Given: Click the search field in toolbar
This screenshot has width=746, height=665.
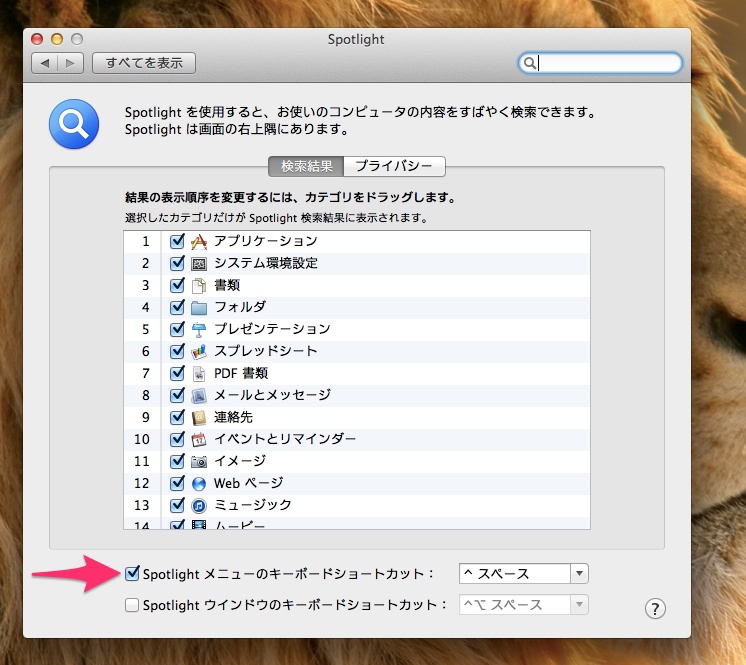Looking at the screenshot, I should (x=600, y=63).
